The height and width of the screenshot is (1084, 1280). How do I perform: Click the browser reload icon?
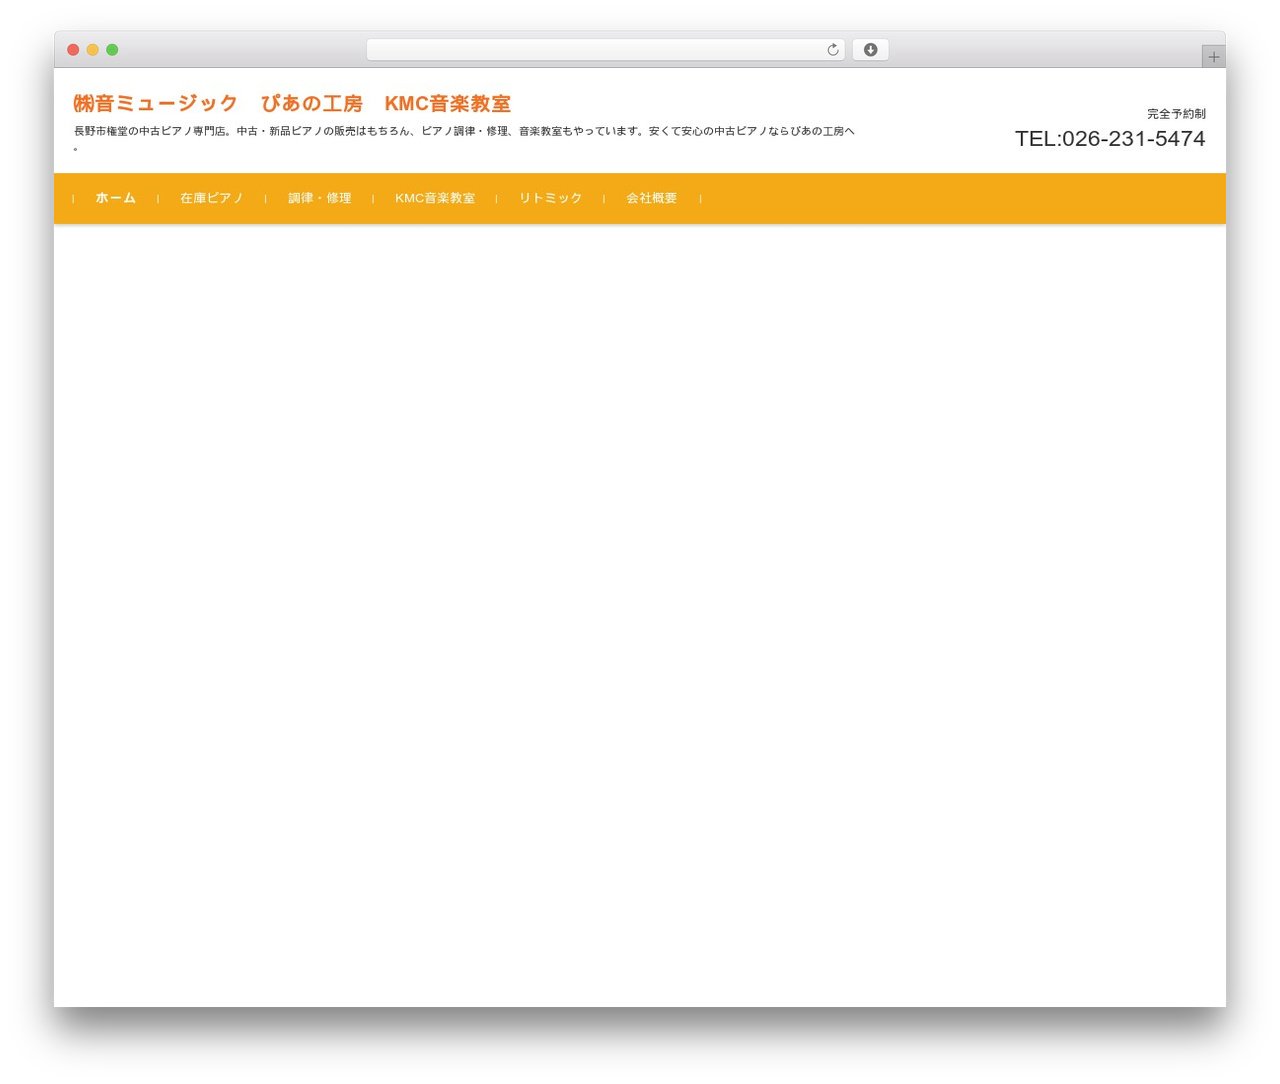(832, 50)
